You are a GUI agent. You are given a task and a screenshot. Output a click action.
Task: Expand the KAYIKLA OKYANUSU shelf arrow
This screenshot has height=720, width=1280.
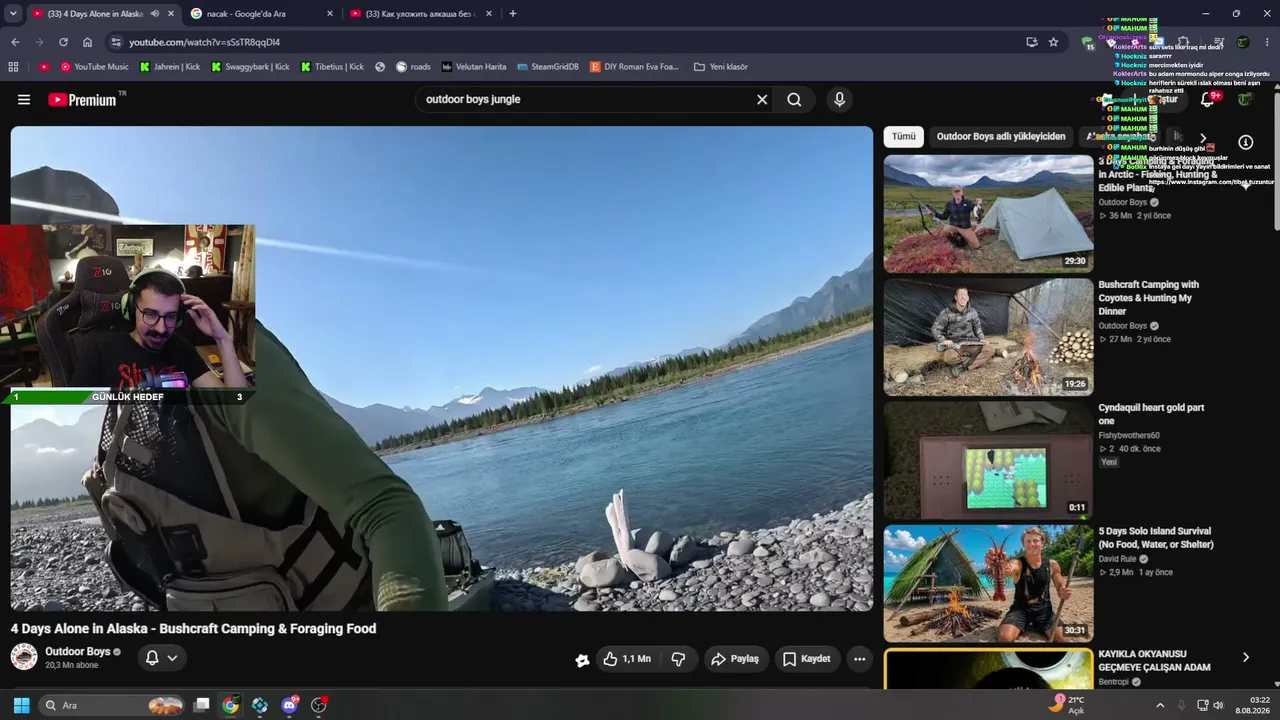pos(1246,657)
